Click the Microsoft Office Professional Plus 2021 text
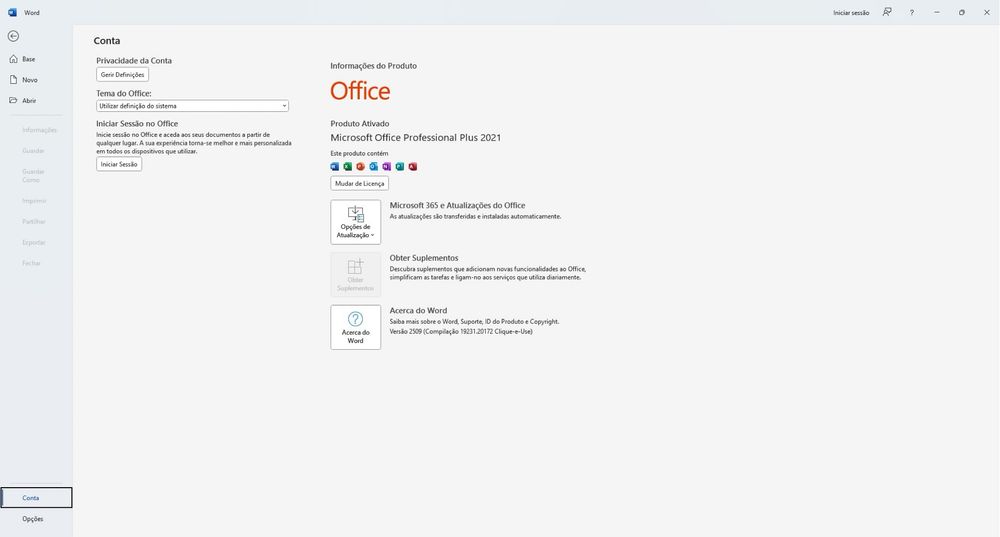Image resolution: width=1000 pixels, height=537 pixels. (416, 138)
